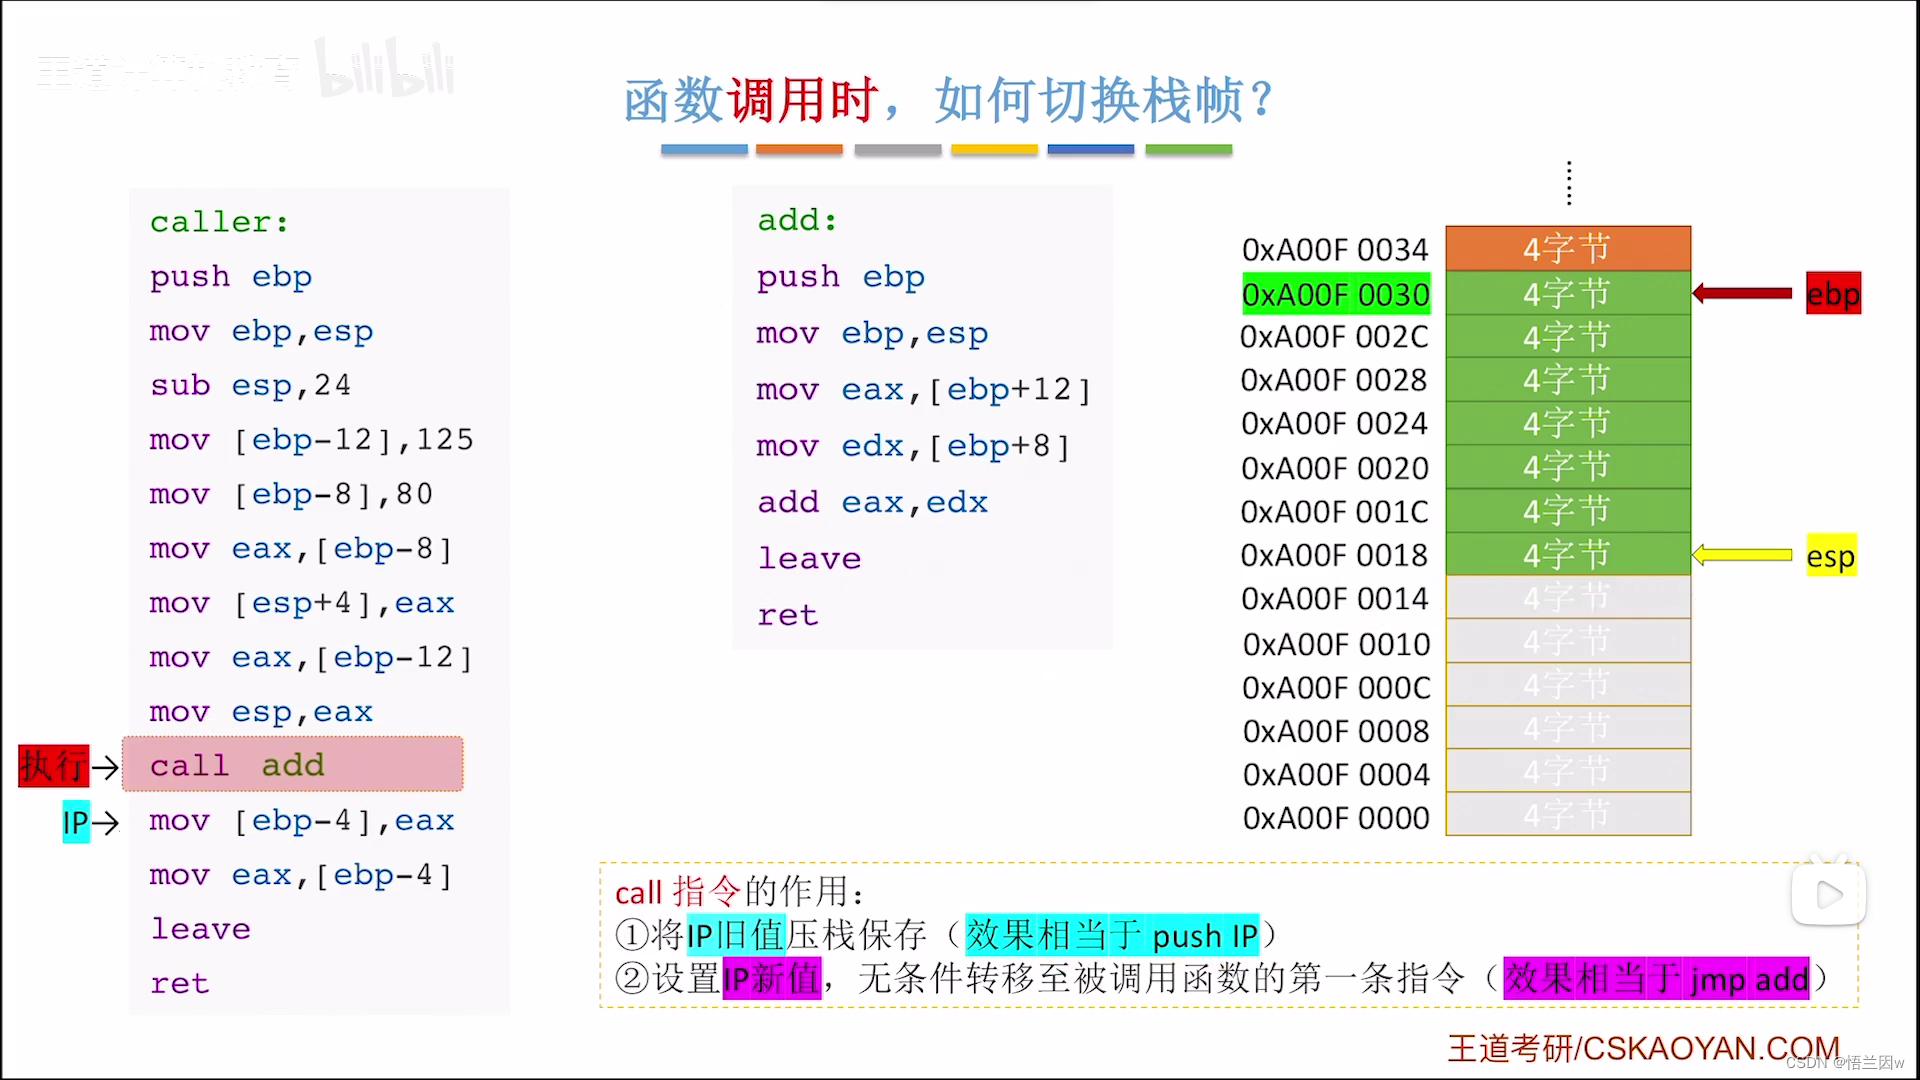The height and width of the screenshot is (1080, 1920).
Task: Click the yellow arrow pointing at stack
Action: pyautogui.click(x=1742, y=555)
